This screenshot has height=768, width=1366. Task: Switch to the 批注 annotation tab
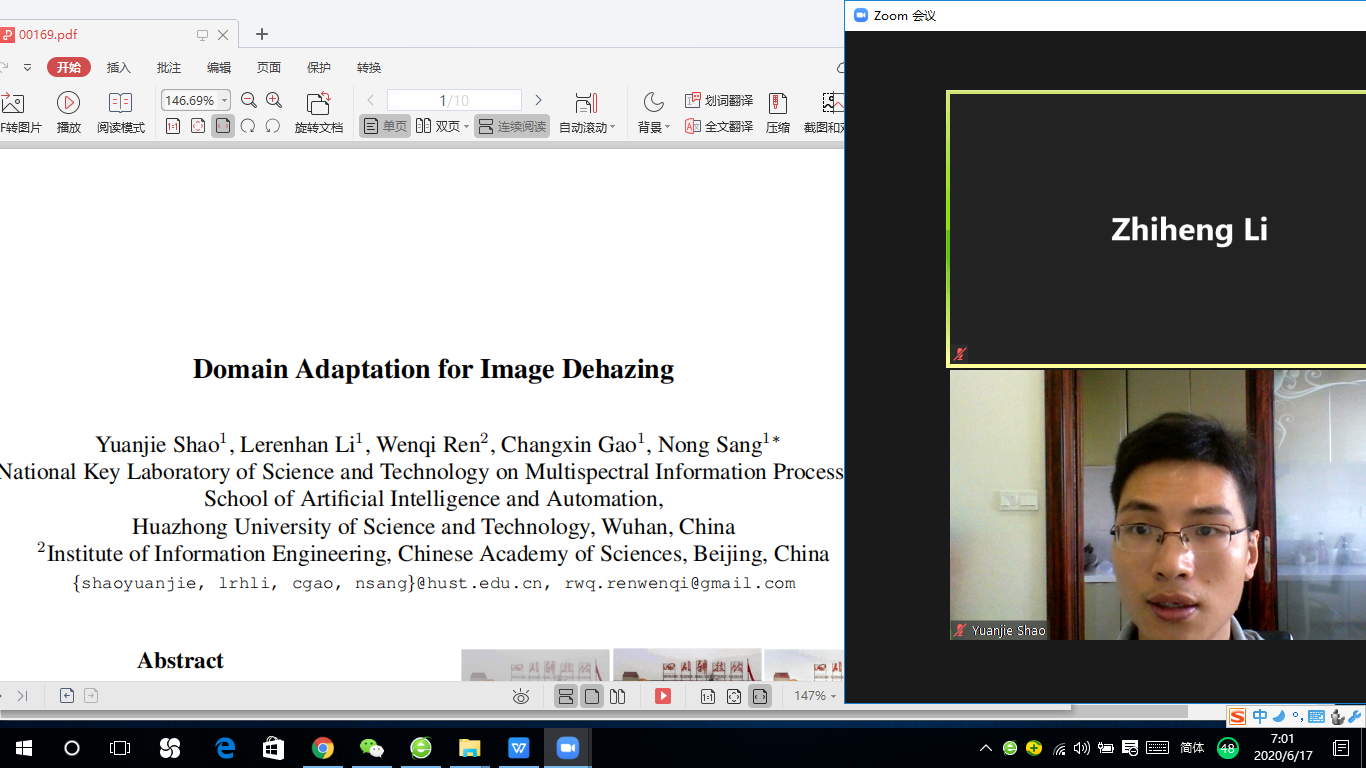point(169,68)
